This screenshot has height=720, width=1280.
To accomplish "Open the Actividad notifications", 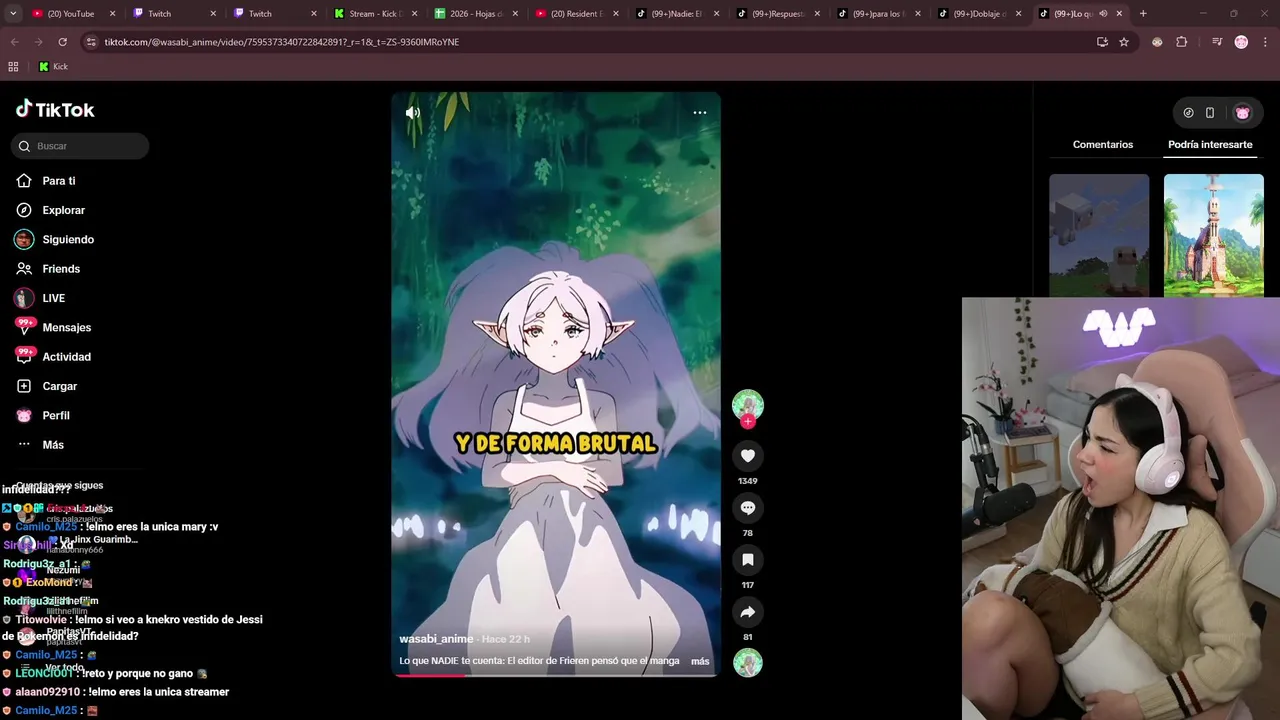I will coord(66,357).
